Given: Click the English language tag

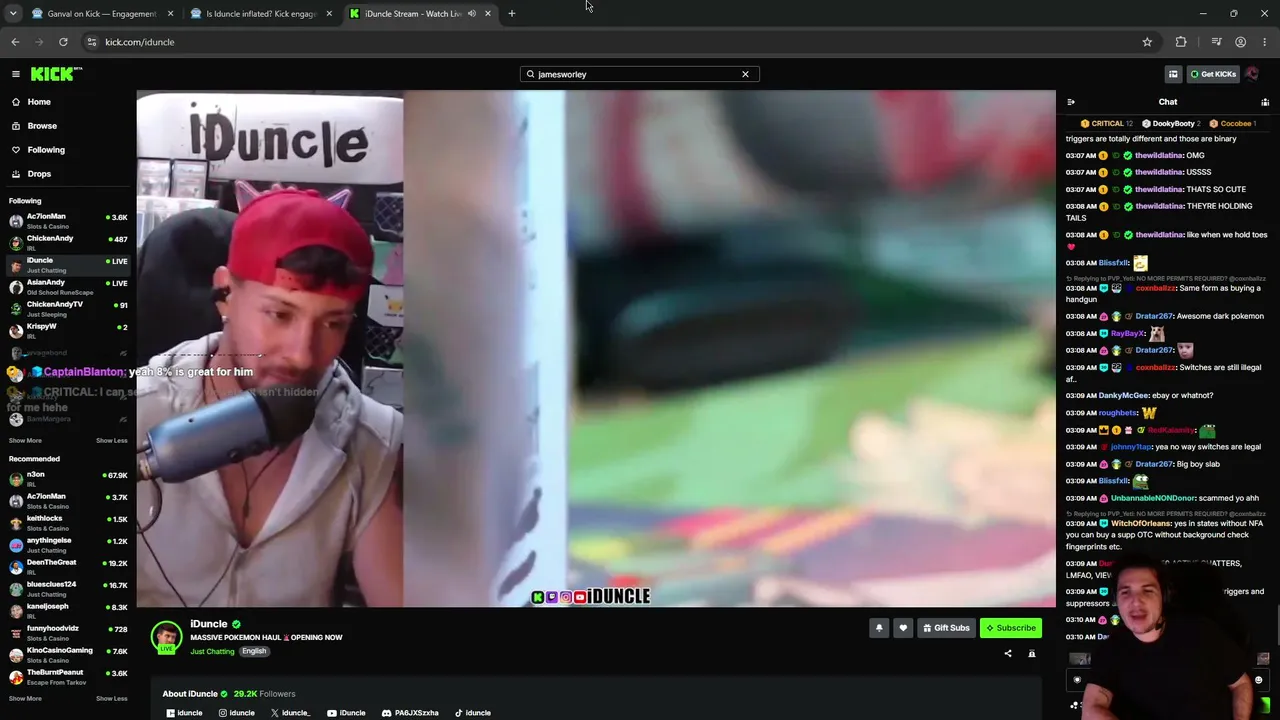Looking at the screenshot, I should pos(254,652).
